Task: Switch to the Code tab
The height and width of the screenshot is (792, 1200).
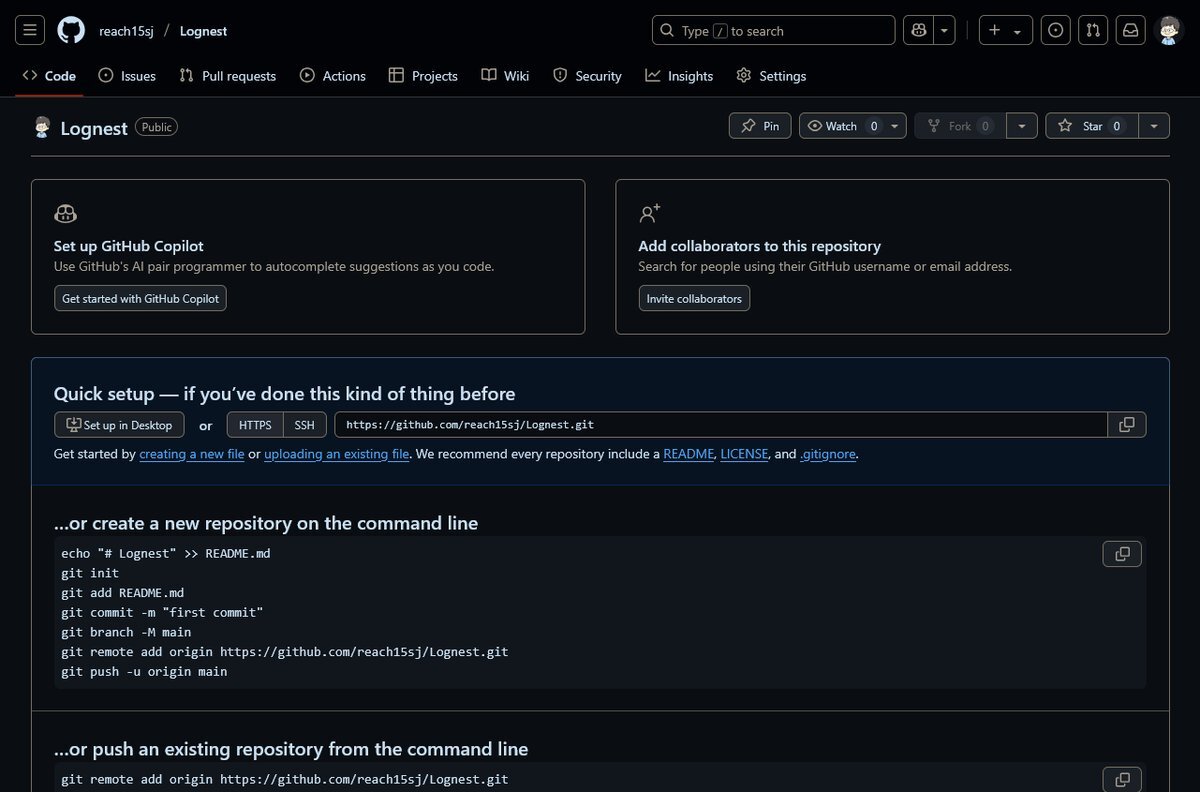Action: point(49,76)
